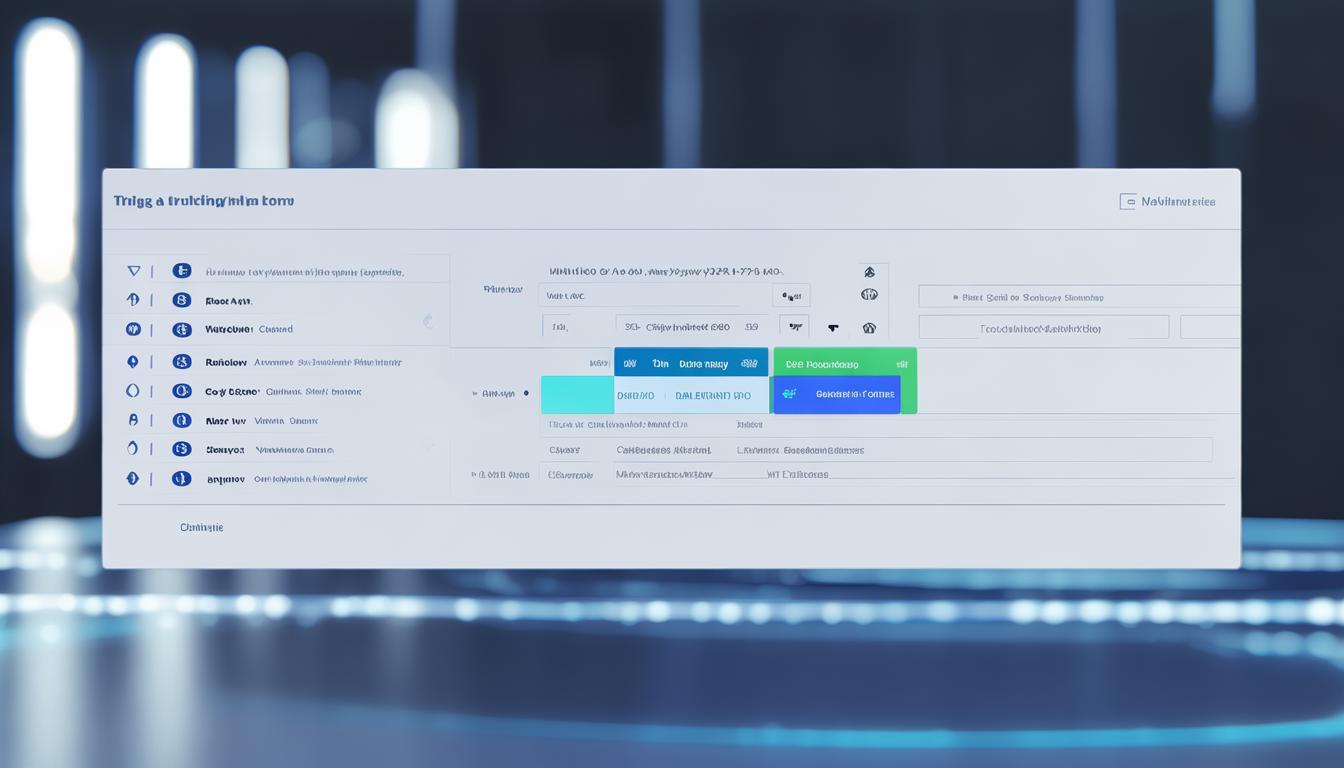Pick the cyan color block
This screenshot has width=1344, height=768.
[577, 395]
